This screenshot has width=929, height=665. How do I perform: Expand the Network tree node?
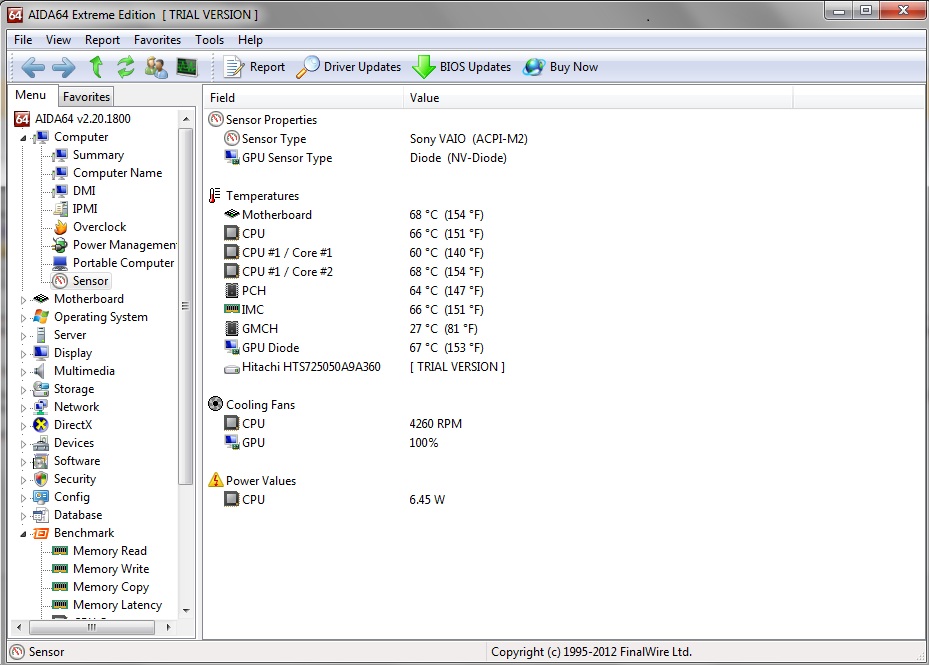coord(23,408)
